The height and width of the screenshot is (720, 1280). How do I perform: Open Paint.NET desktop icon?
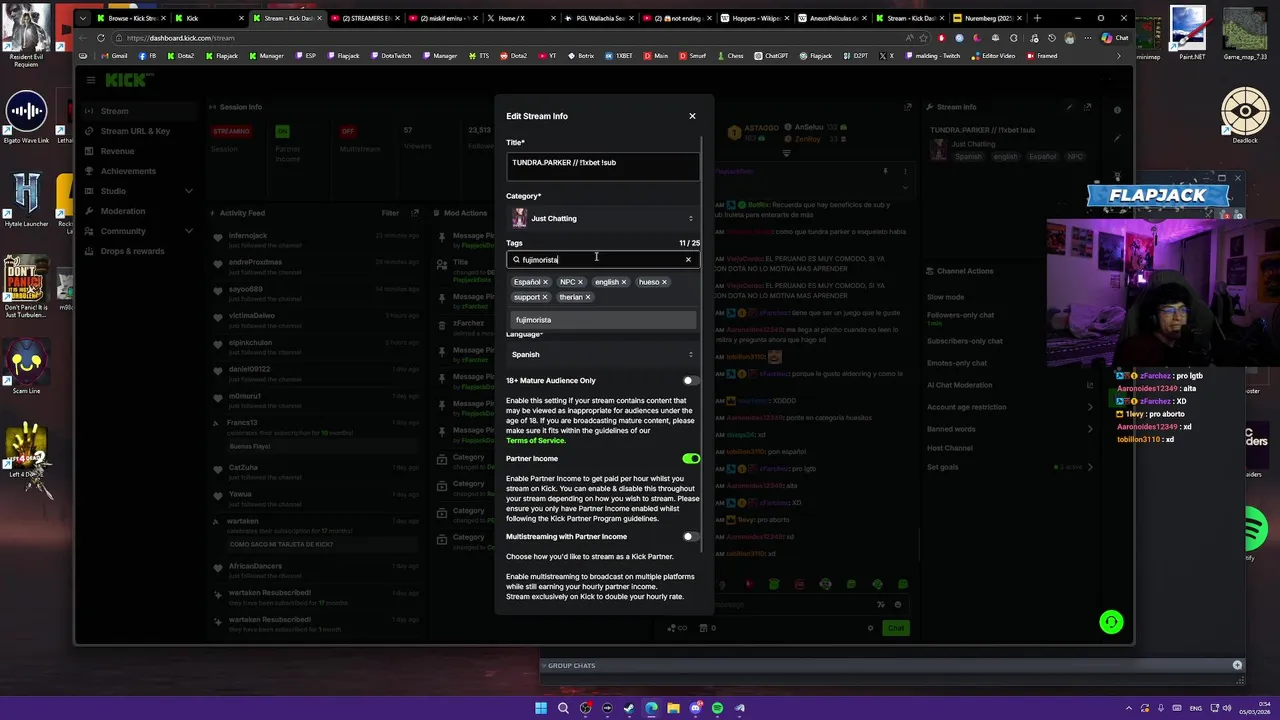1188,33
